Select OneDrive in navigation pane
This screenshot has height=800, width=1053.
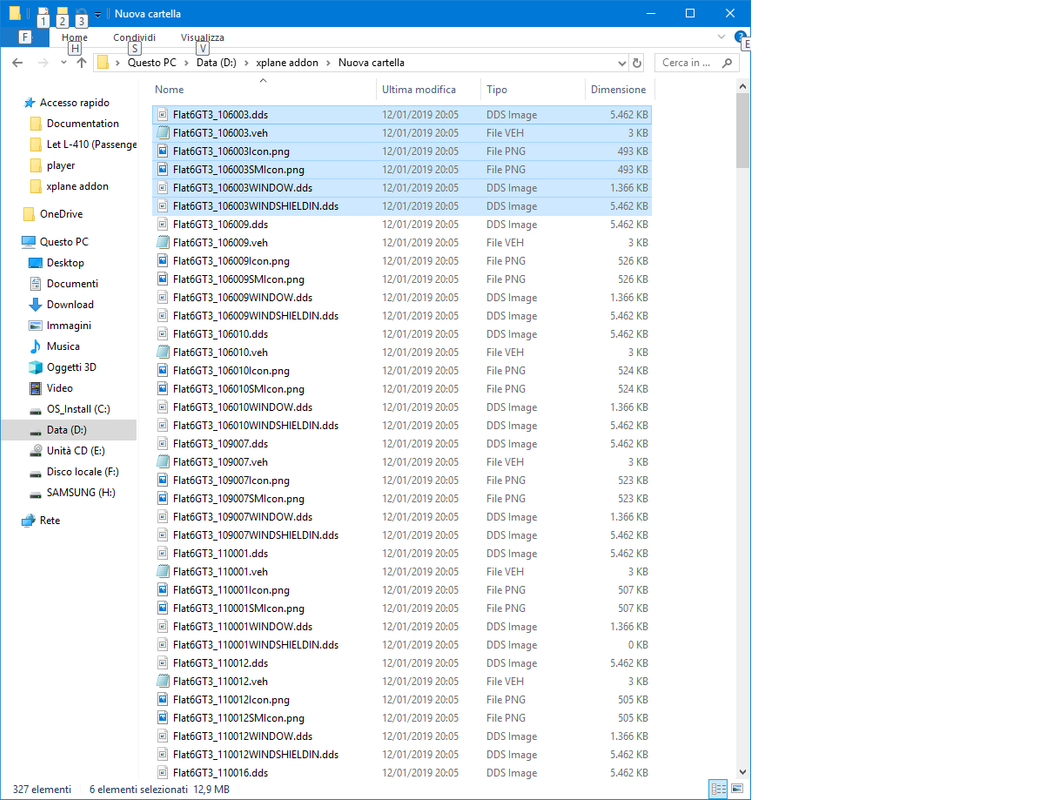point(61,214)
